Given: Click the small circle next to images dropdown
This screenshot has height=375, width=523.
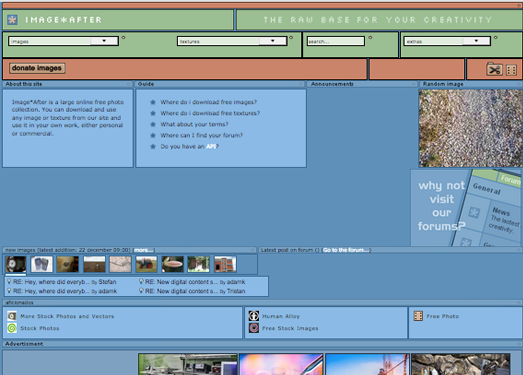Looking at the screenshot, I should 123,38.
